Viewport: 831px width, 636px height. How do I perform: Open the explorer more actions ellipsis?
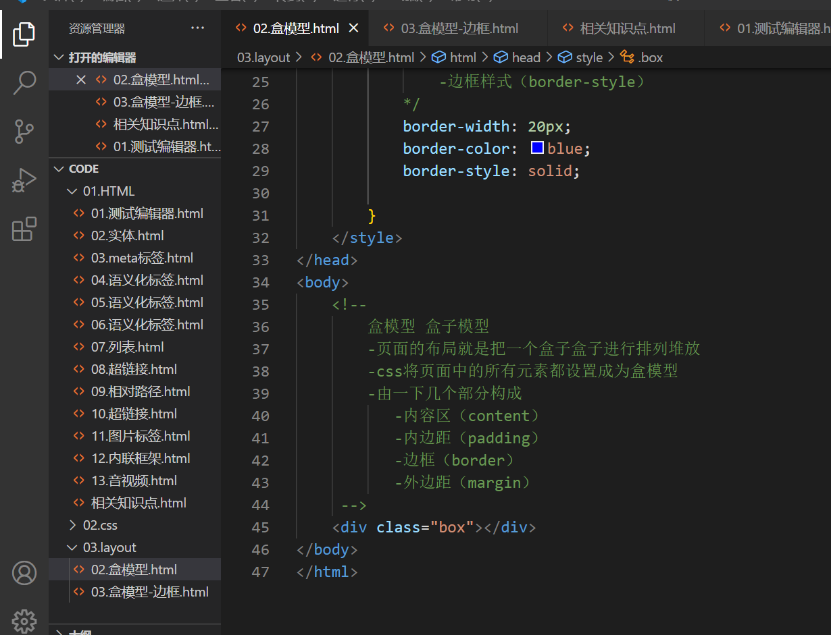click(x=198, y=28)
